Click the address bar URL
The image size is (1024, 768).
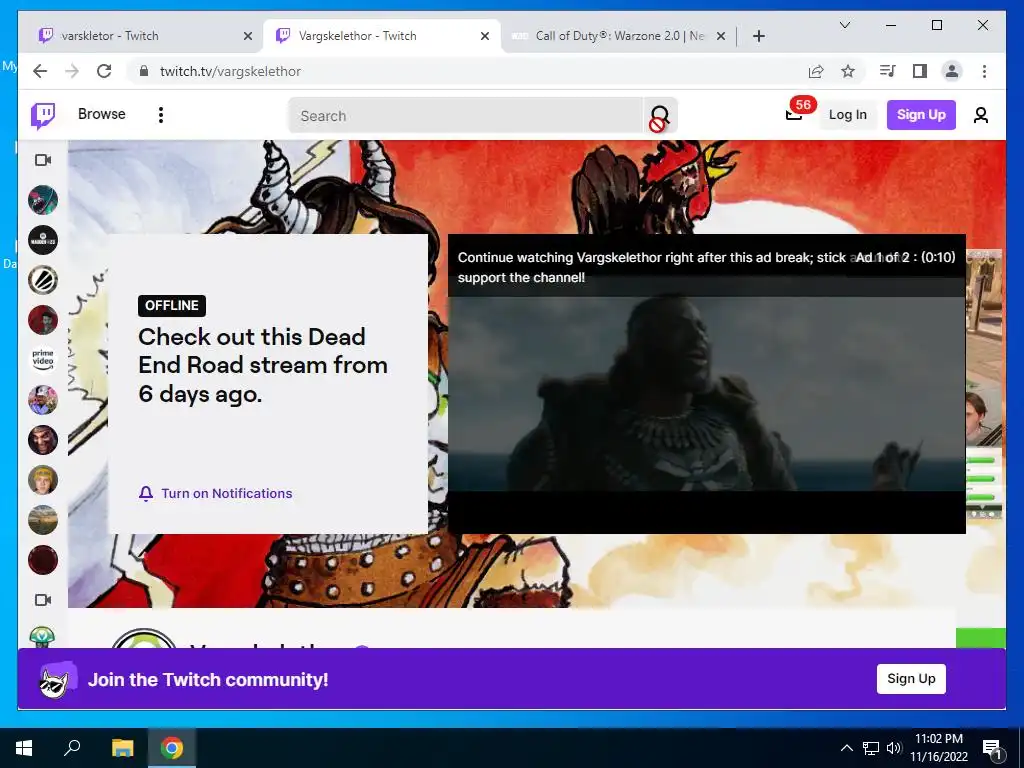click(x=230, y=71)
